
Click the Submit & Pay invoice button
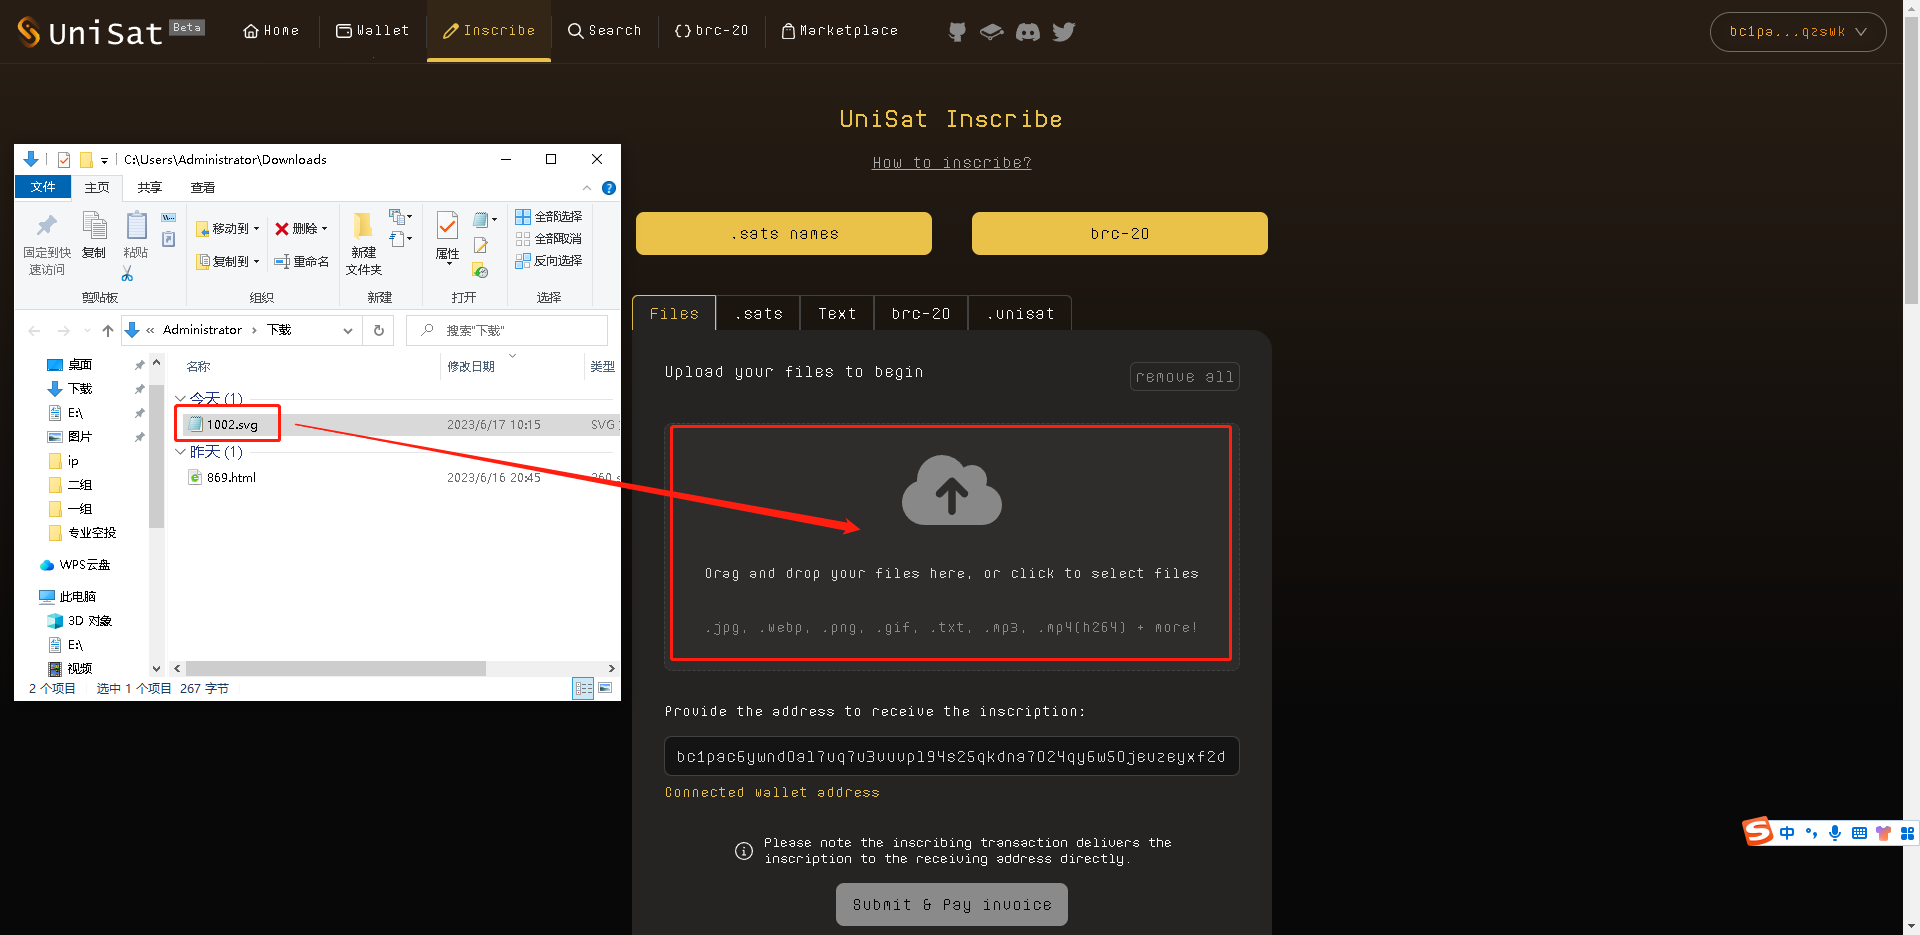point(951,904)
